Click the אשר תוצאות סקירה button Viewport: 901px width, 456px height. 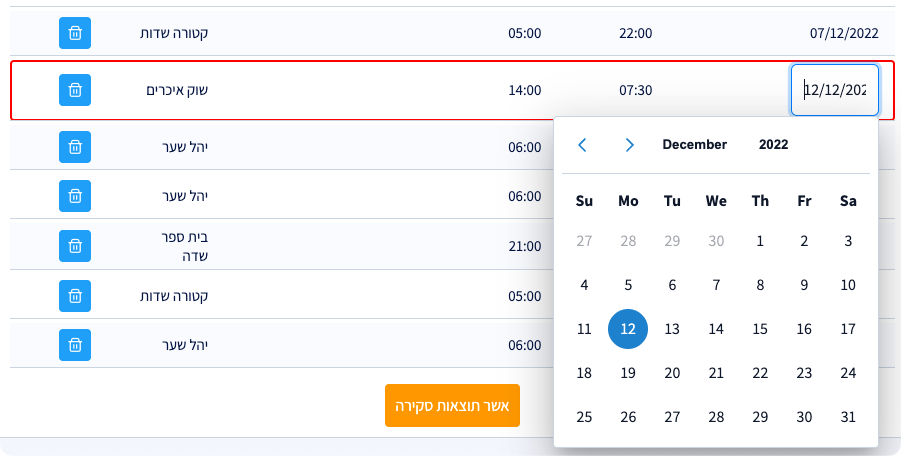[x=452, y=406]
